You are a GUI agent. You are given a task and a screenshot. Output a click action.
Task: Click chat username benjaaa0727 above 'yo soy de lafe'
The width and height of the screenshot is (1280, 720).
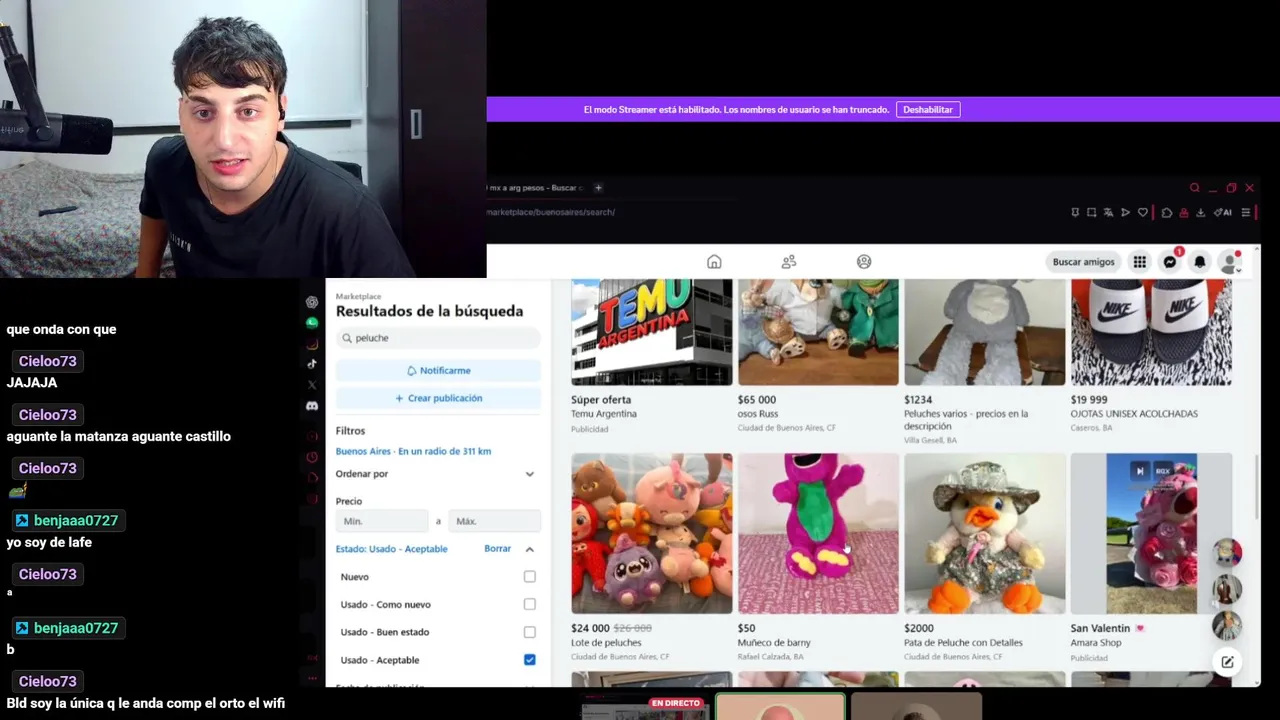coord(76,521)
